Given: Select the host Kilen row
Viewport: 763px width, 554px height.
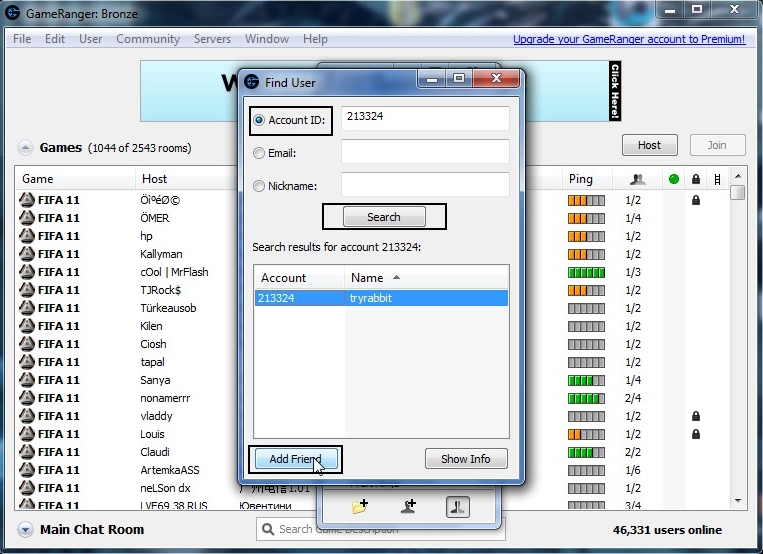Looking at the screenshot, I should pos(151,326).
